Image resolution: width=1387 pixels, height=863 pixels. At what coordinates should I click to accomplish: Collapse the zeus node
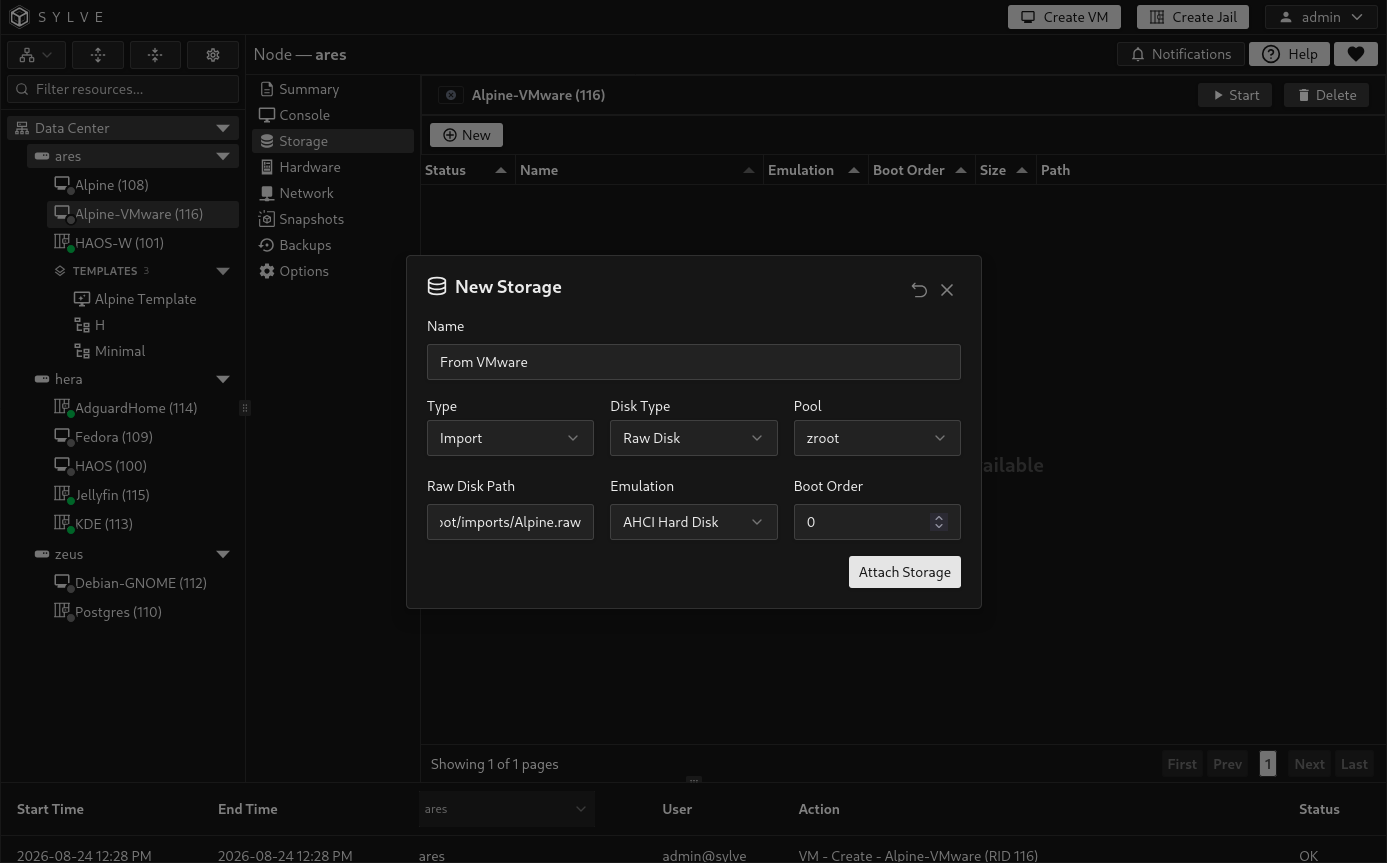coord(223,554)
